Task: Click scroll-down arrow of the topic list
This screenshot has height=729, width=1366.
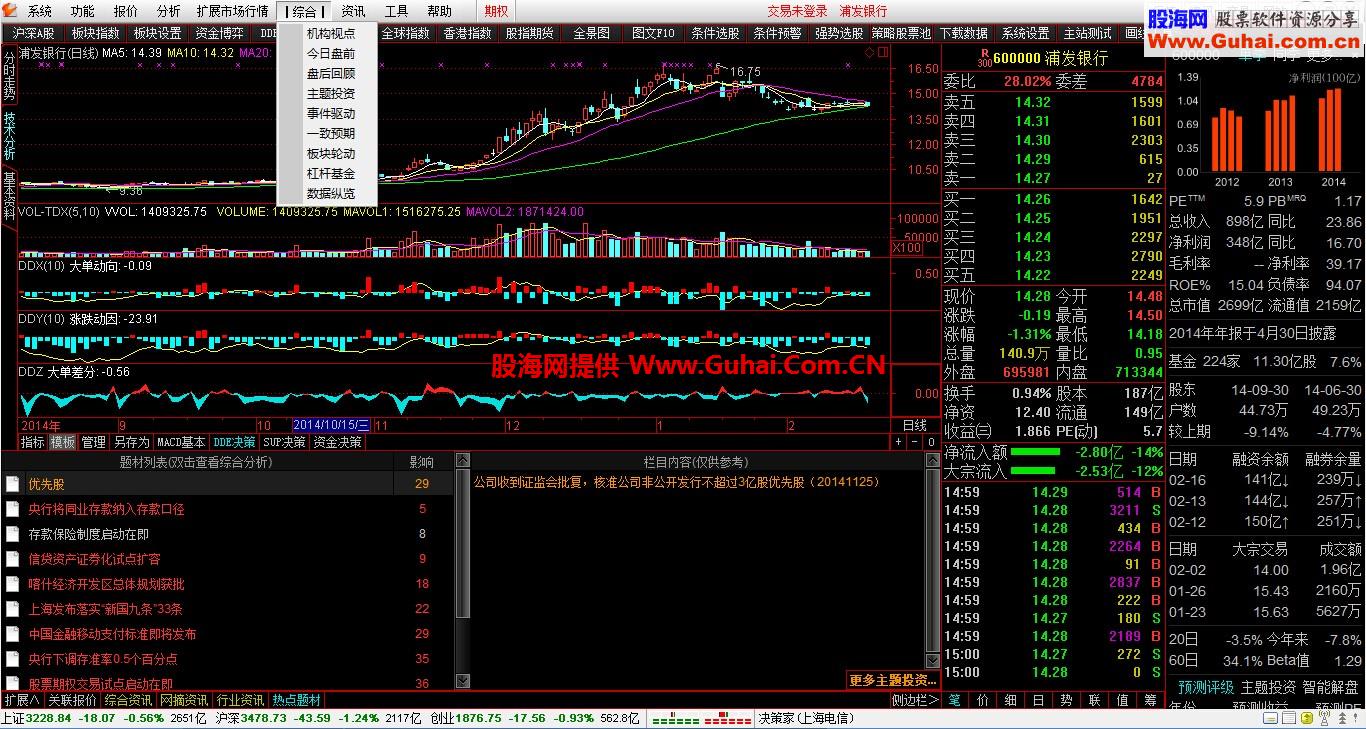Action: [x=462, y=680]
